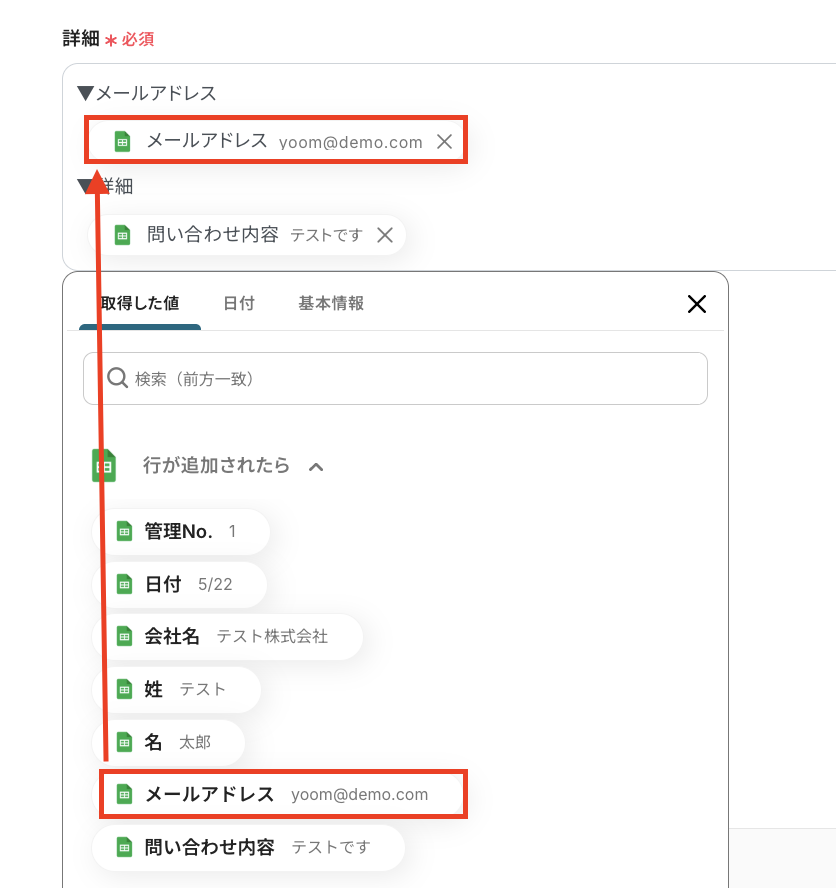Click the inserted メールアドレス chip in the editor
836x888 pixels.
276,140
